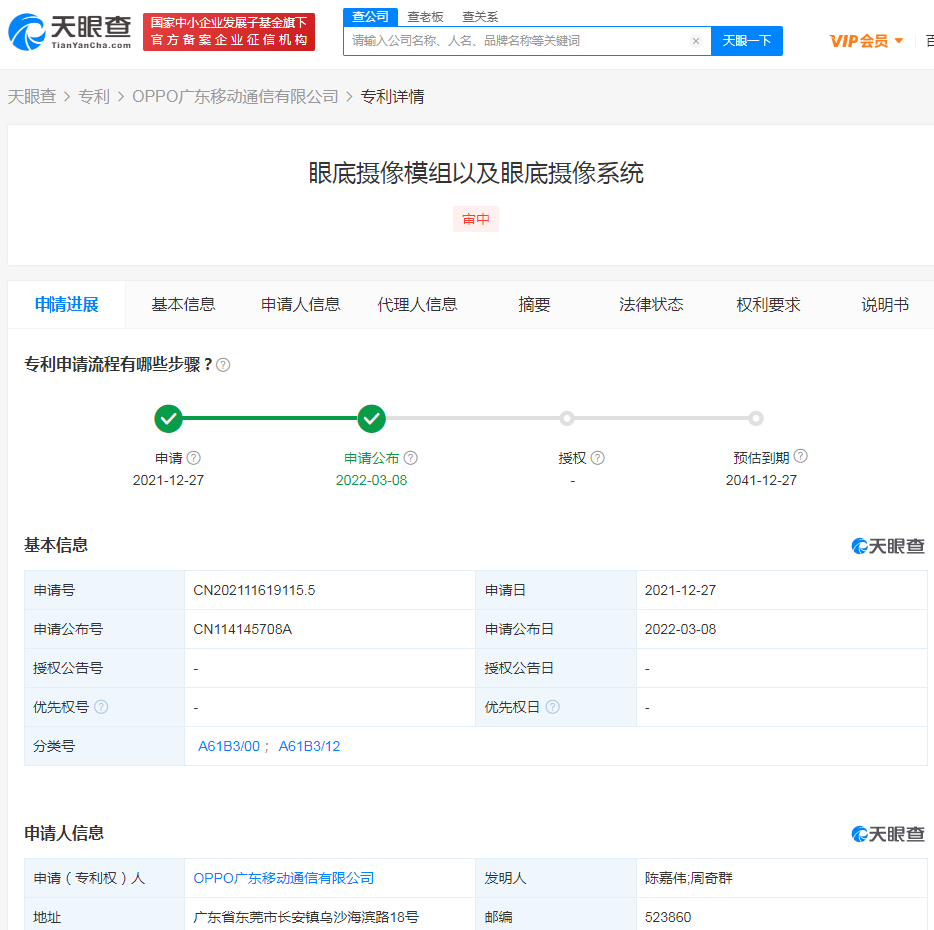Open the help icon beside 优先权日
This screenshot has height=930, width=934.
coord(553,707)
